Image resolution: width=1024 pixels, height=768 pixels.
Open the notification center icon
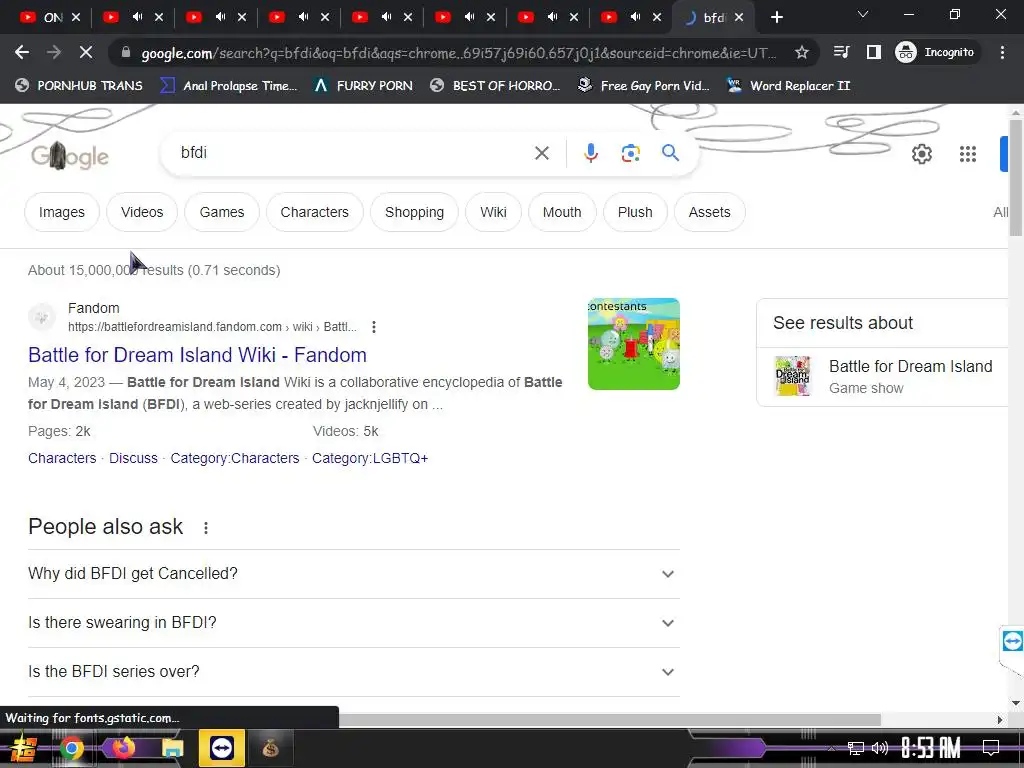[x=991, y=748]
